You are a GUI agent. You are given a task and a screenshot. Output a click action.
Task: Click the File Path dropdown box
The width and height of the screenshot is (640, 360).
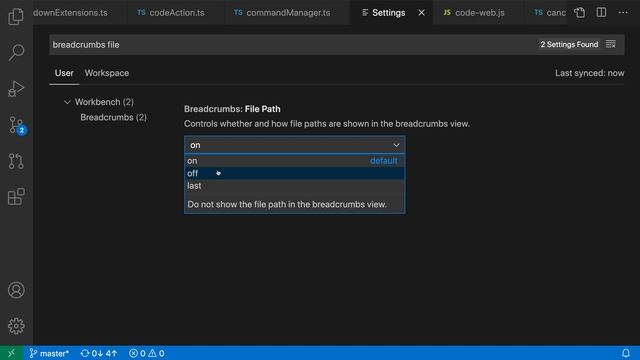[295, 145]
